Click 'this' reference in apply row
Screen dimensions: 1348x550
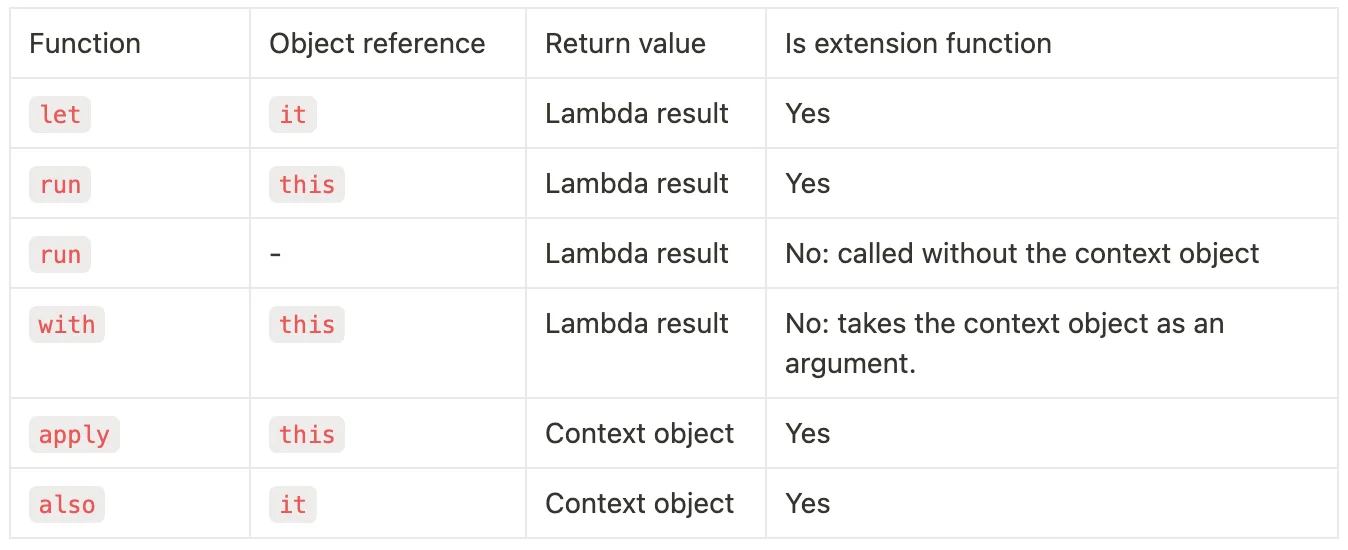click(307, 435)
